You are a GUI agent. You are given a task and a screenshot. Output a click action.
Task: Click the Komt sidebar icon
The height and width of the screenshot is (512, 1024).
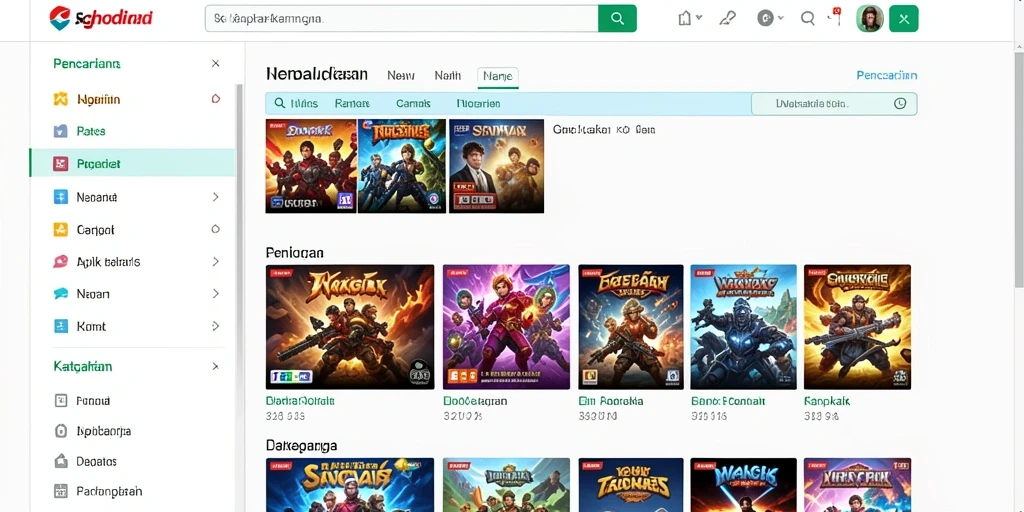60,326
